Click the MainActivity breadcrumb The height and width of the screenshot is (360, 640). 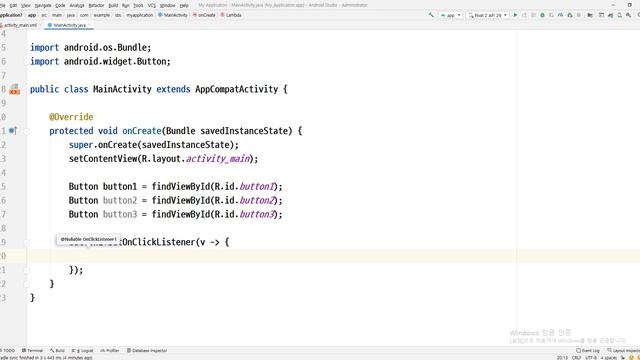[x=173, y=15]
